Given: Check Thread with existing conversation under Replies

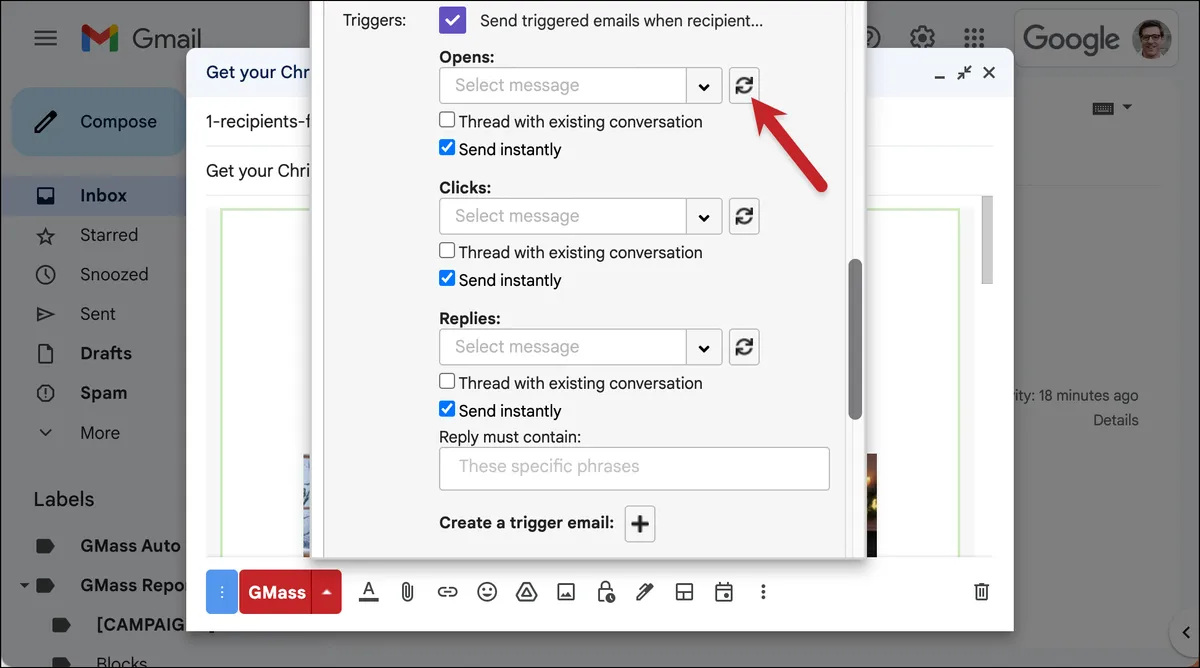Looking at the screenshot, I should tap(447, 382).
